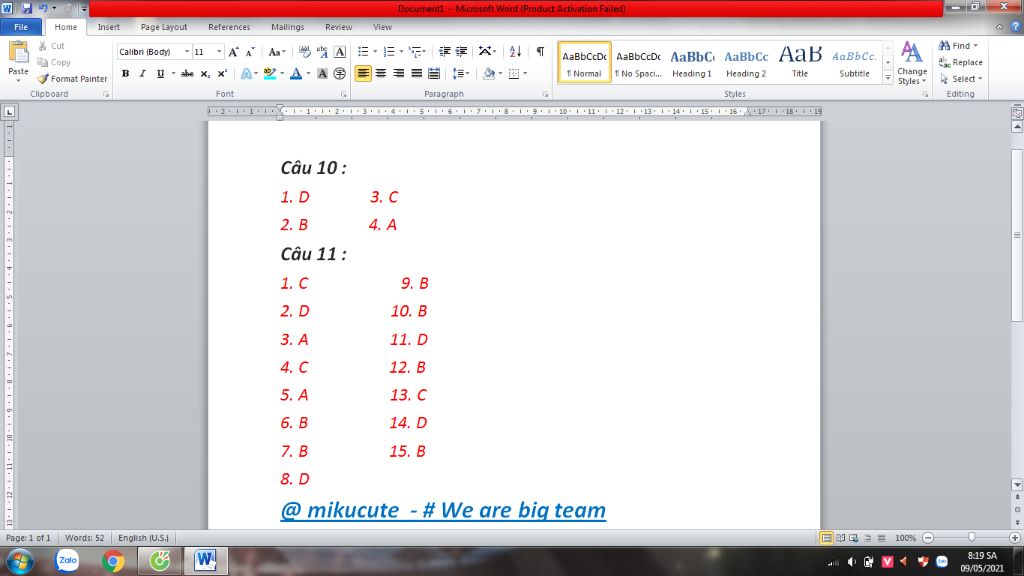
Task: Center align the paragraph
Action: [381, 74]
